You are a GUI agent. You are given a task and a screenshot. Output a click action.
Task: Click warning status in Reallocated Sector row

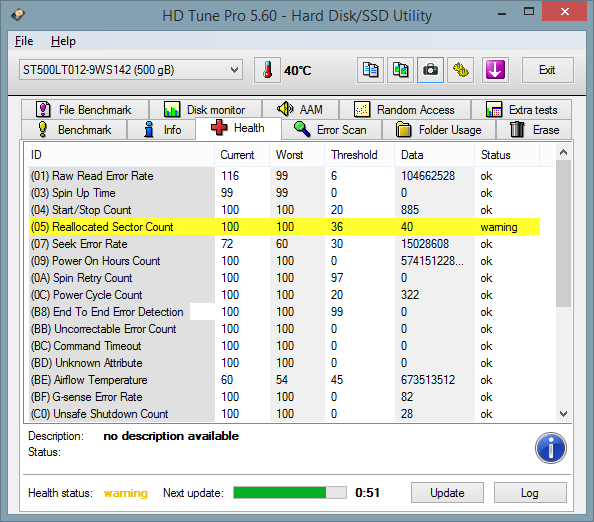tap(499, 227)
